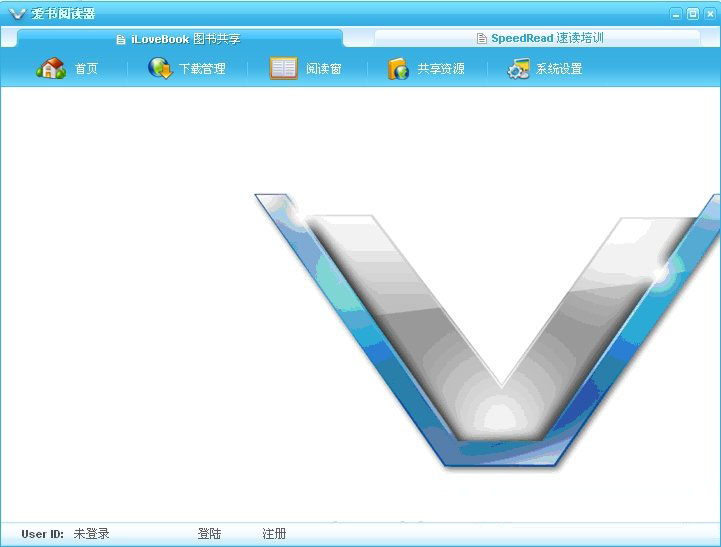
Task: Select the 系统设置 text label
Action: point(559,69)
